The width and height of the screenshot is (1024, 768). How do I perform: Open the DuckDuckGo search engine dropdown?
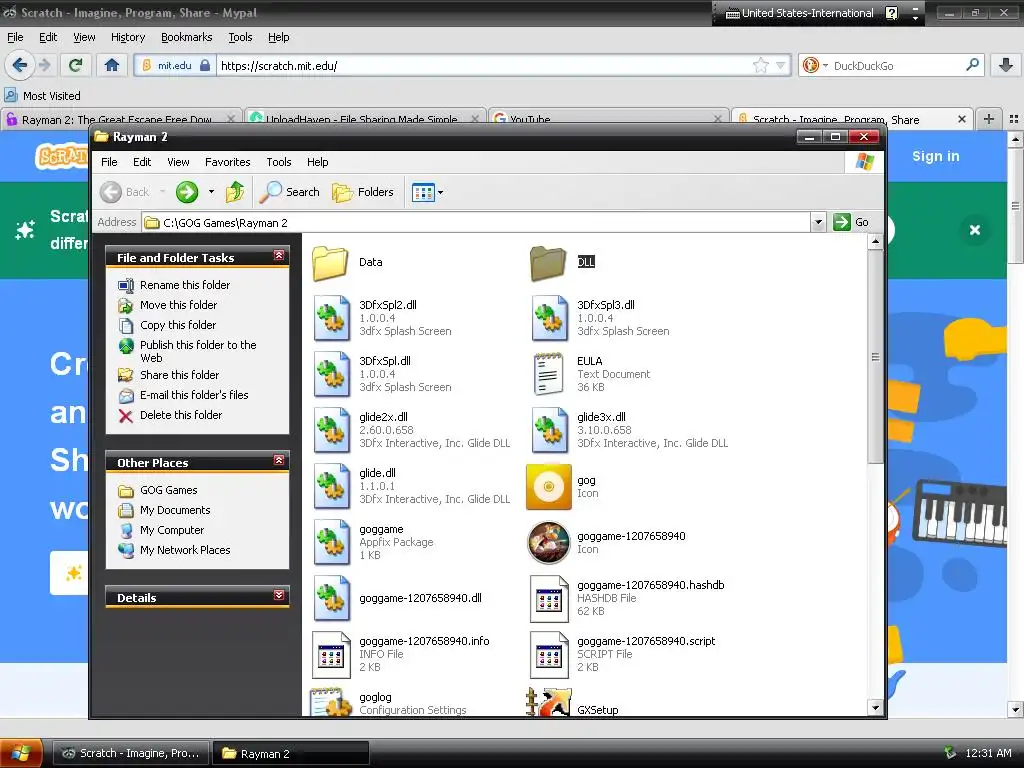pyautogui.click(x=825, y=65)
